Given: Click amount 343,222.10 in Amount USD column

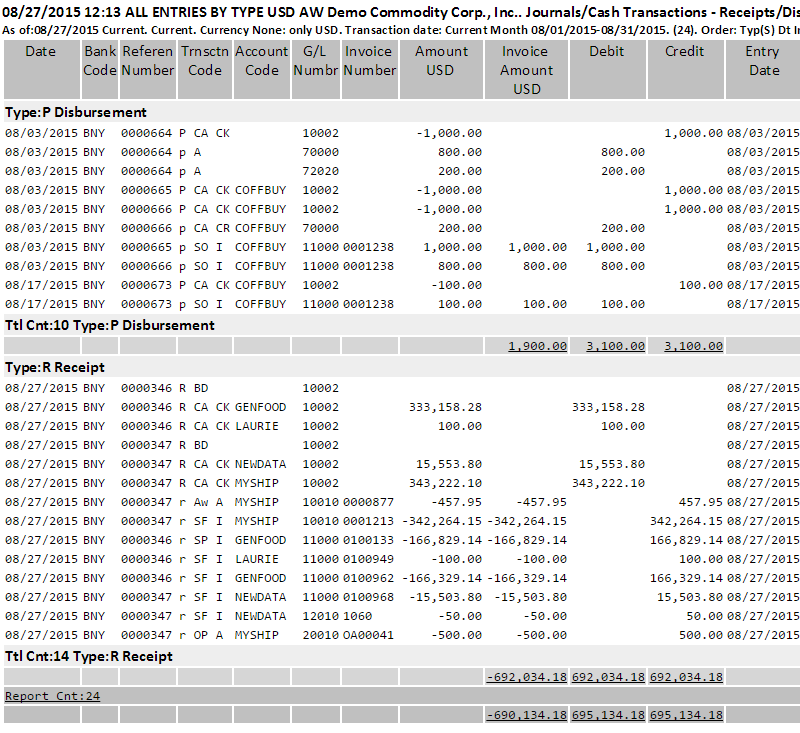Looking at the screenshot, I should pos(445,483).
